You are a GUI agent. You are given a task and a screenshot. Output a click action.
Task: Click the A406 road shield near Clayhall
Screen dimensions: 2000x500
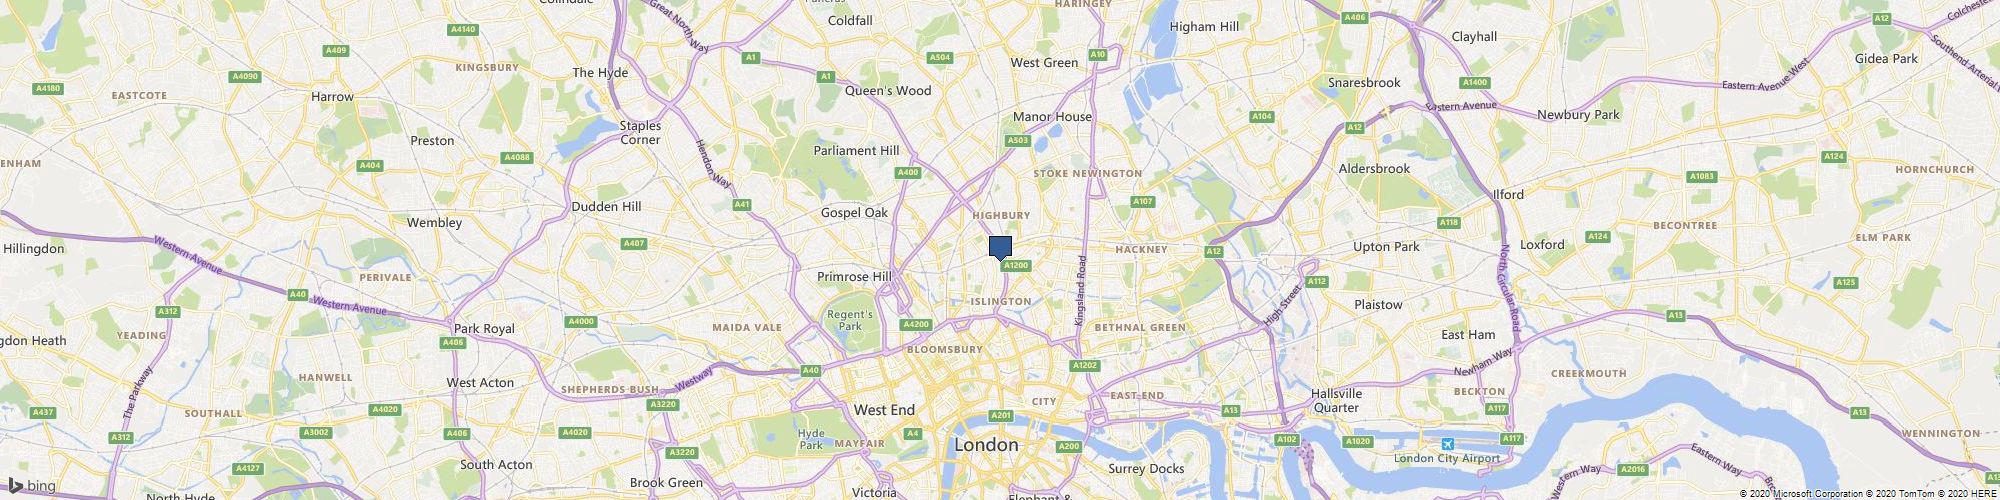[x=1355, y=17]
